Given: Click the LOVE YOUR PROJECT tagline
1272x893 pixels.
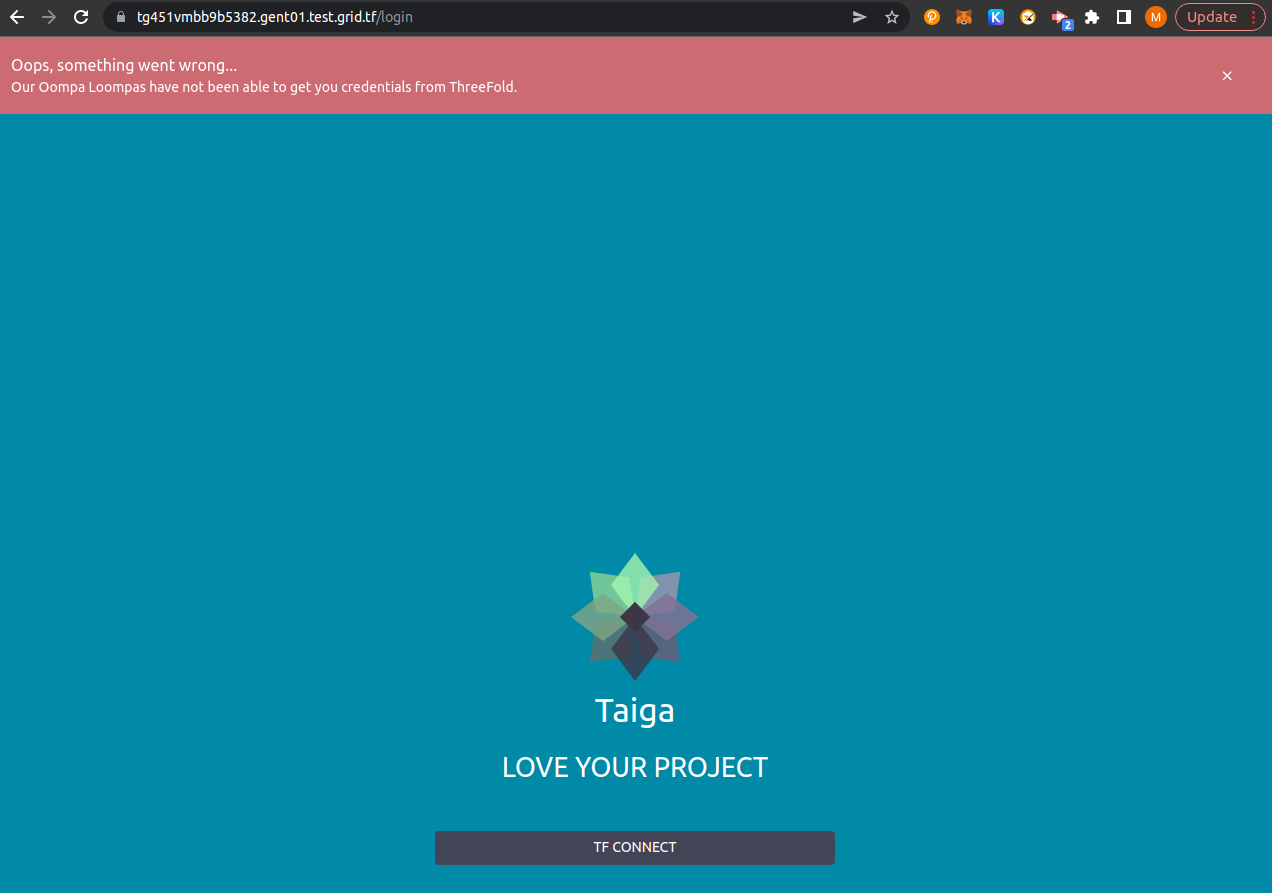Looking at the screenshot, I should pos(635,767).
